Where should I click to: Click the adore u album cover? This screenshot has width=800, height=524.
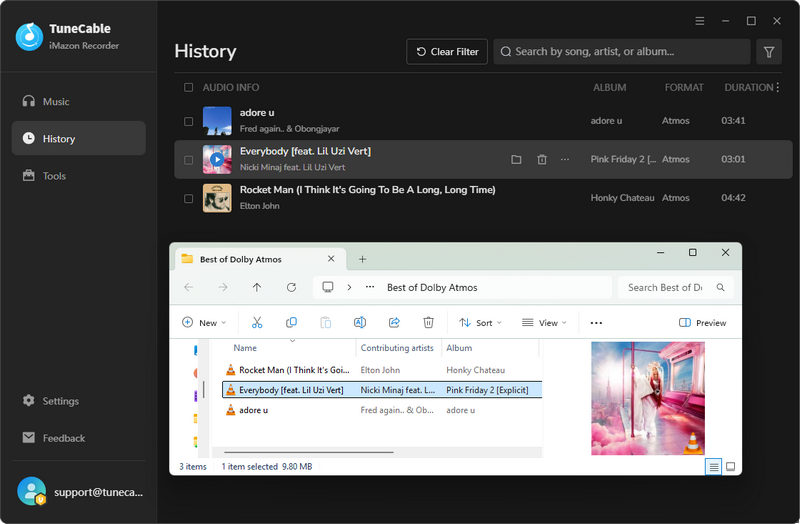point(217,121)
